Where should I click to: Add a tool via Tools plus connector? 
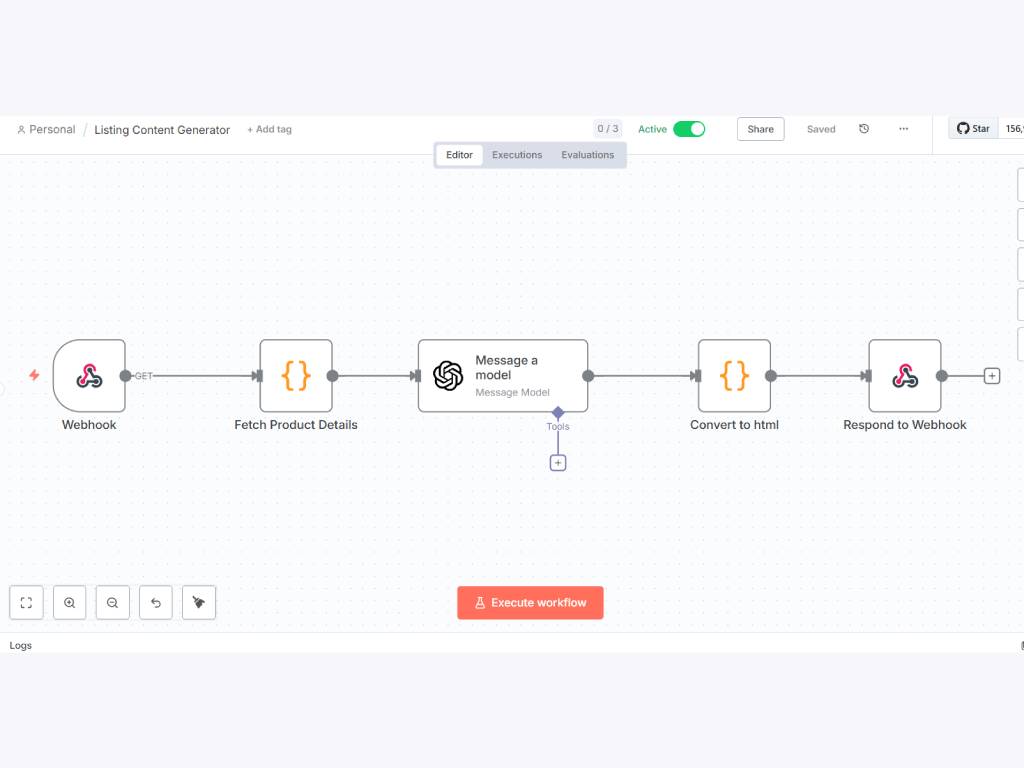point(558,463)
